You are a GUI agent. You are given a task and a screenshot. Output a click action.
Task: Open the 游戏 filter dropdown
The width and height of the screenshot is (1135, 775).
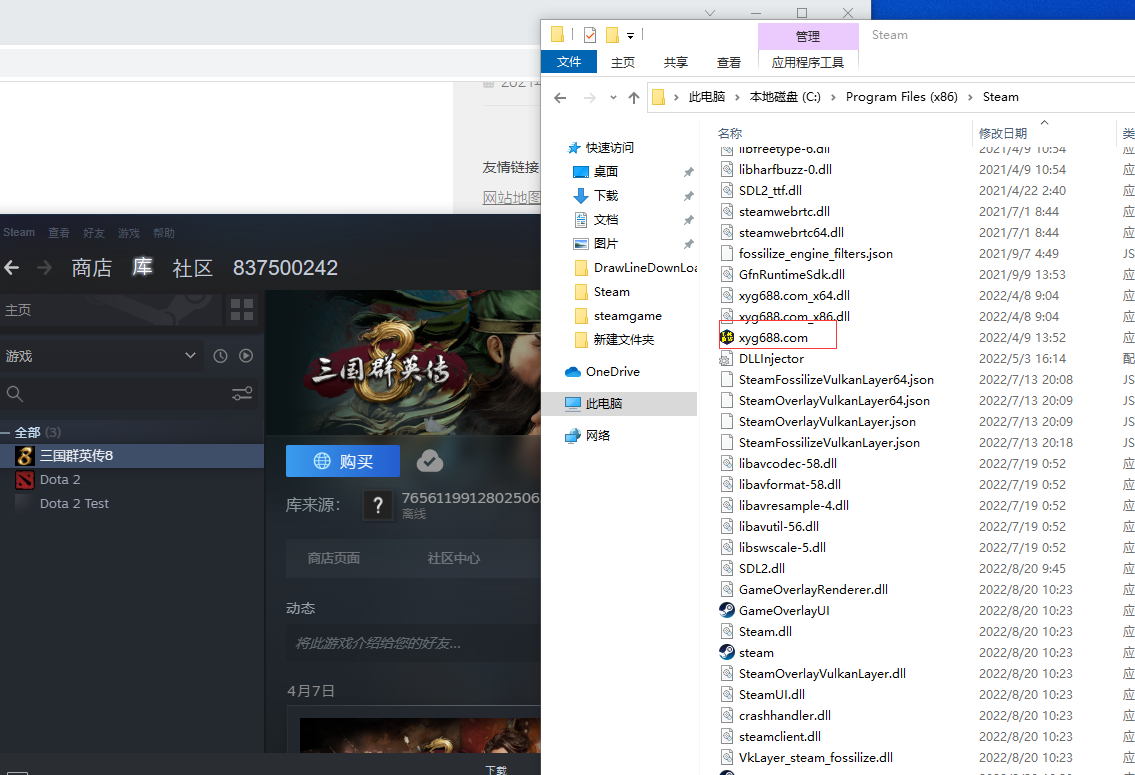tap(190, 356)
